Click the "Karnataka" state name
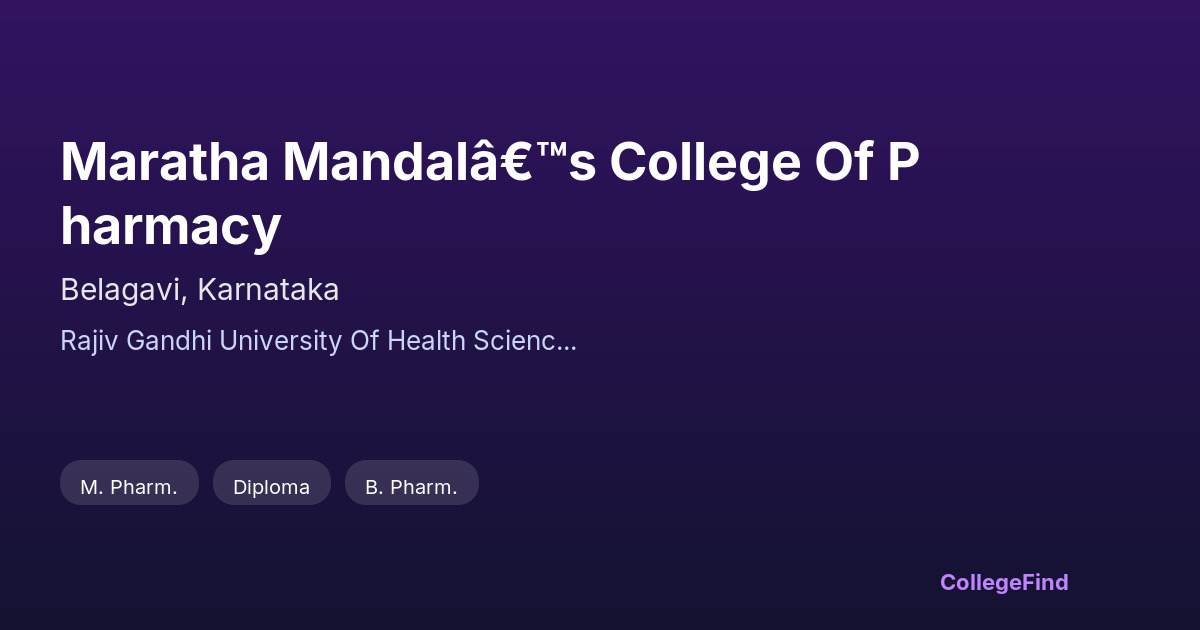 point(268,290)
